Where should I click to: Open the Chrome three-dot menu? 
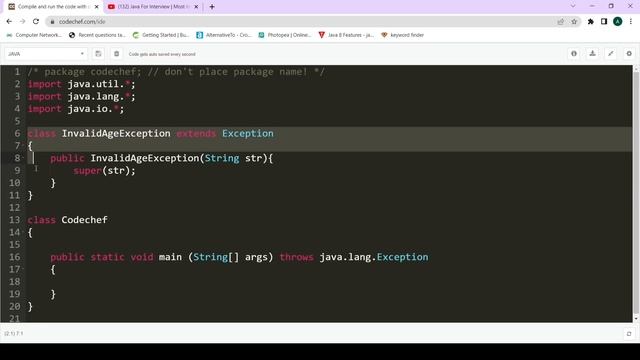[631, 22]
